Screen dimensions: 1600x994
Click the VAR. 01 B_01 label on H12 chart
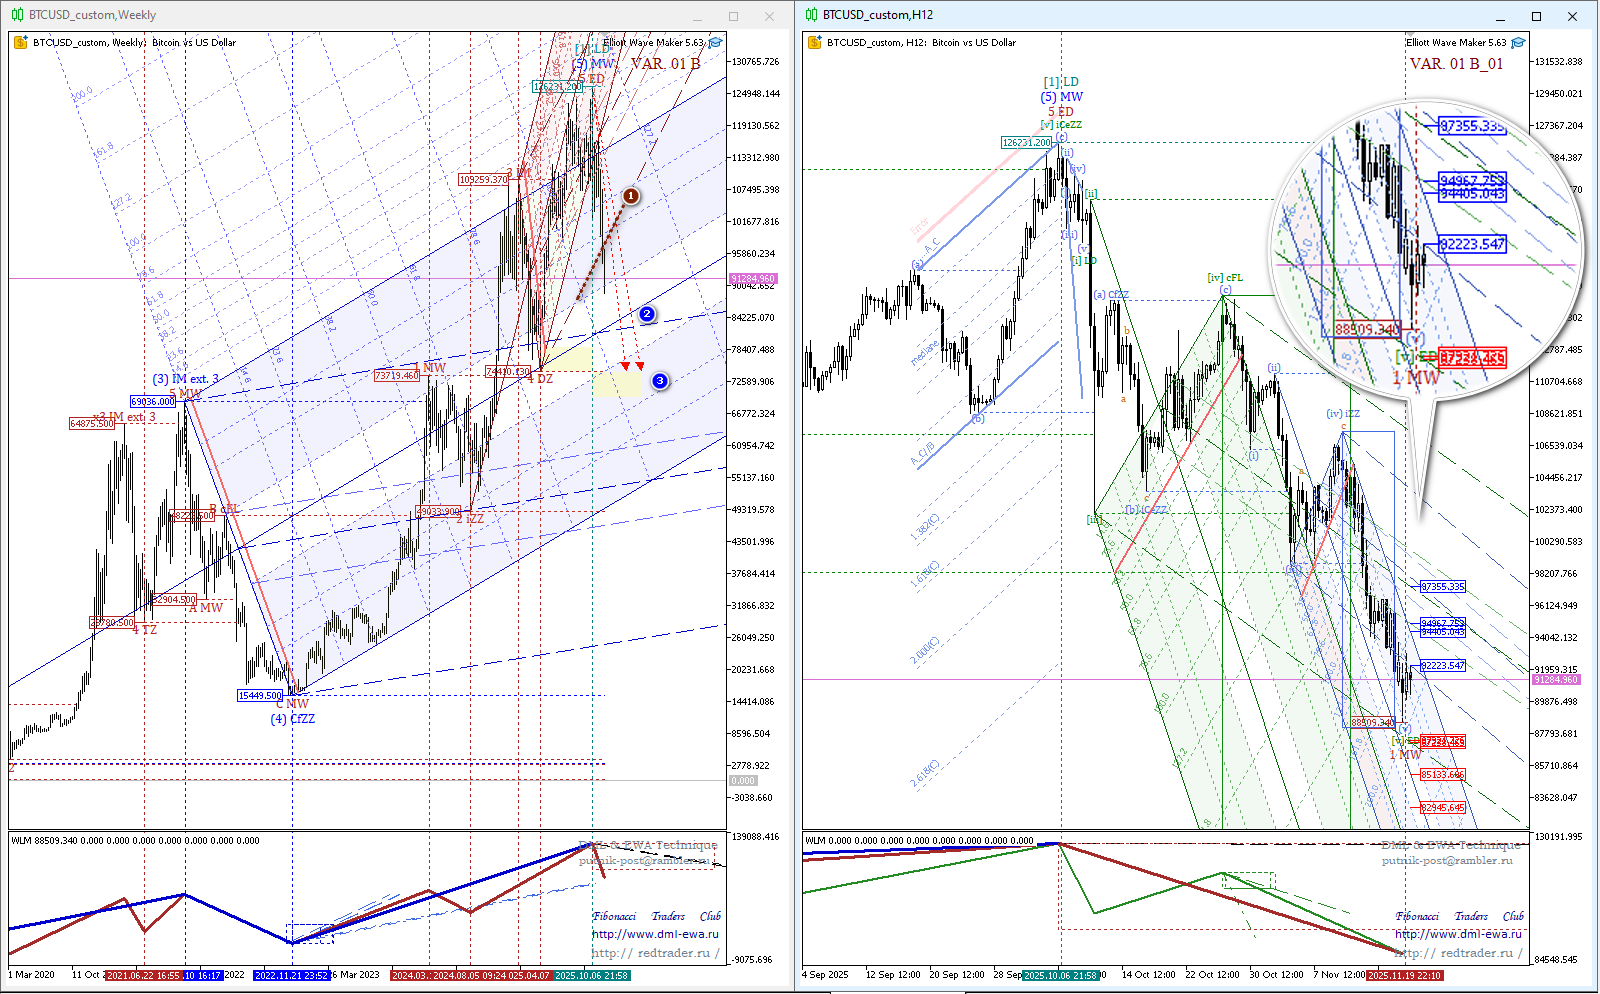click(1456, 64)
